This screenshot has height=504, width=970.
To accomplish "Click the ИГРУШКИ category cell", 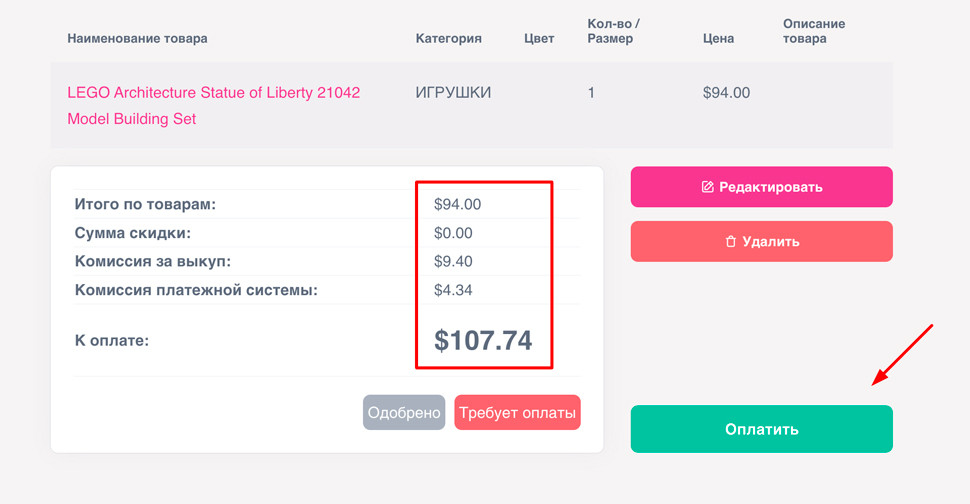I will point(453,93).
